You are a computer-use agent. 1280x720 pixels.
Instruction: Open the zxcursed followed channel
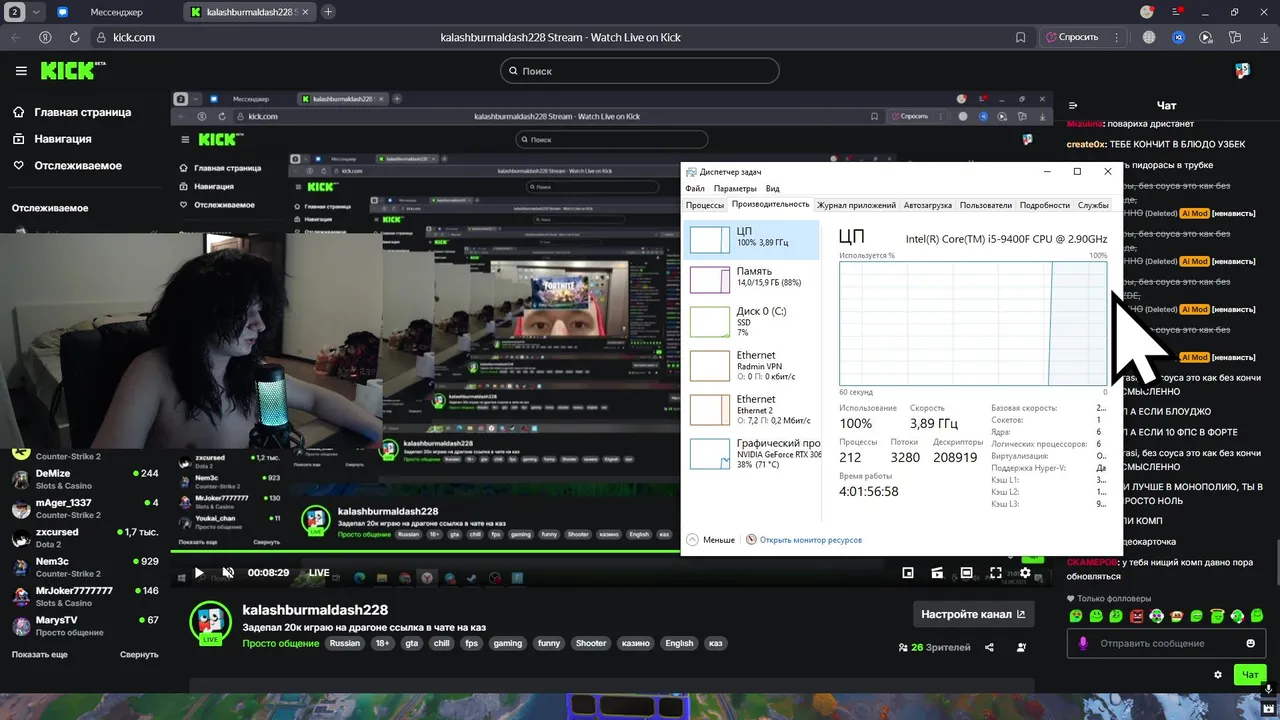[85, 538]
